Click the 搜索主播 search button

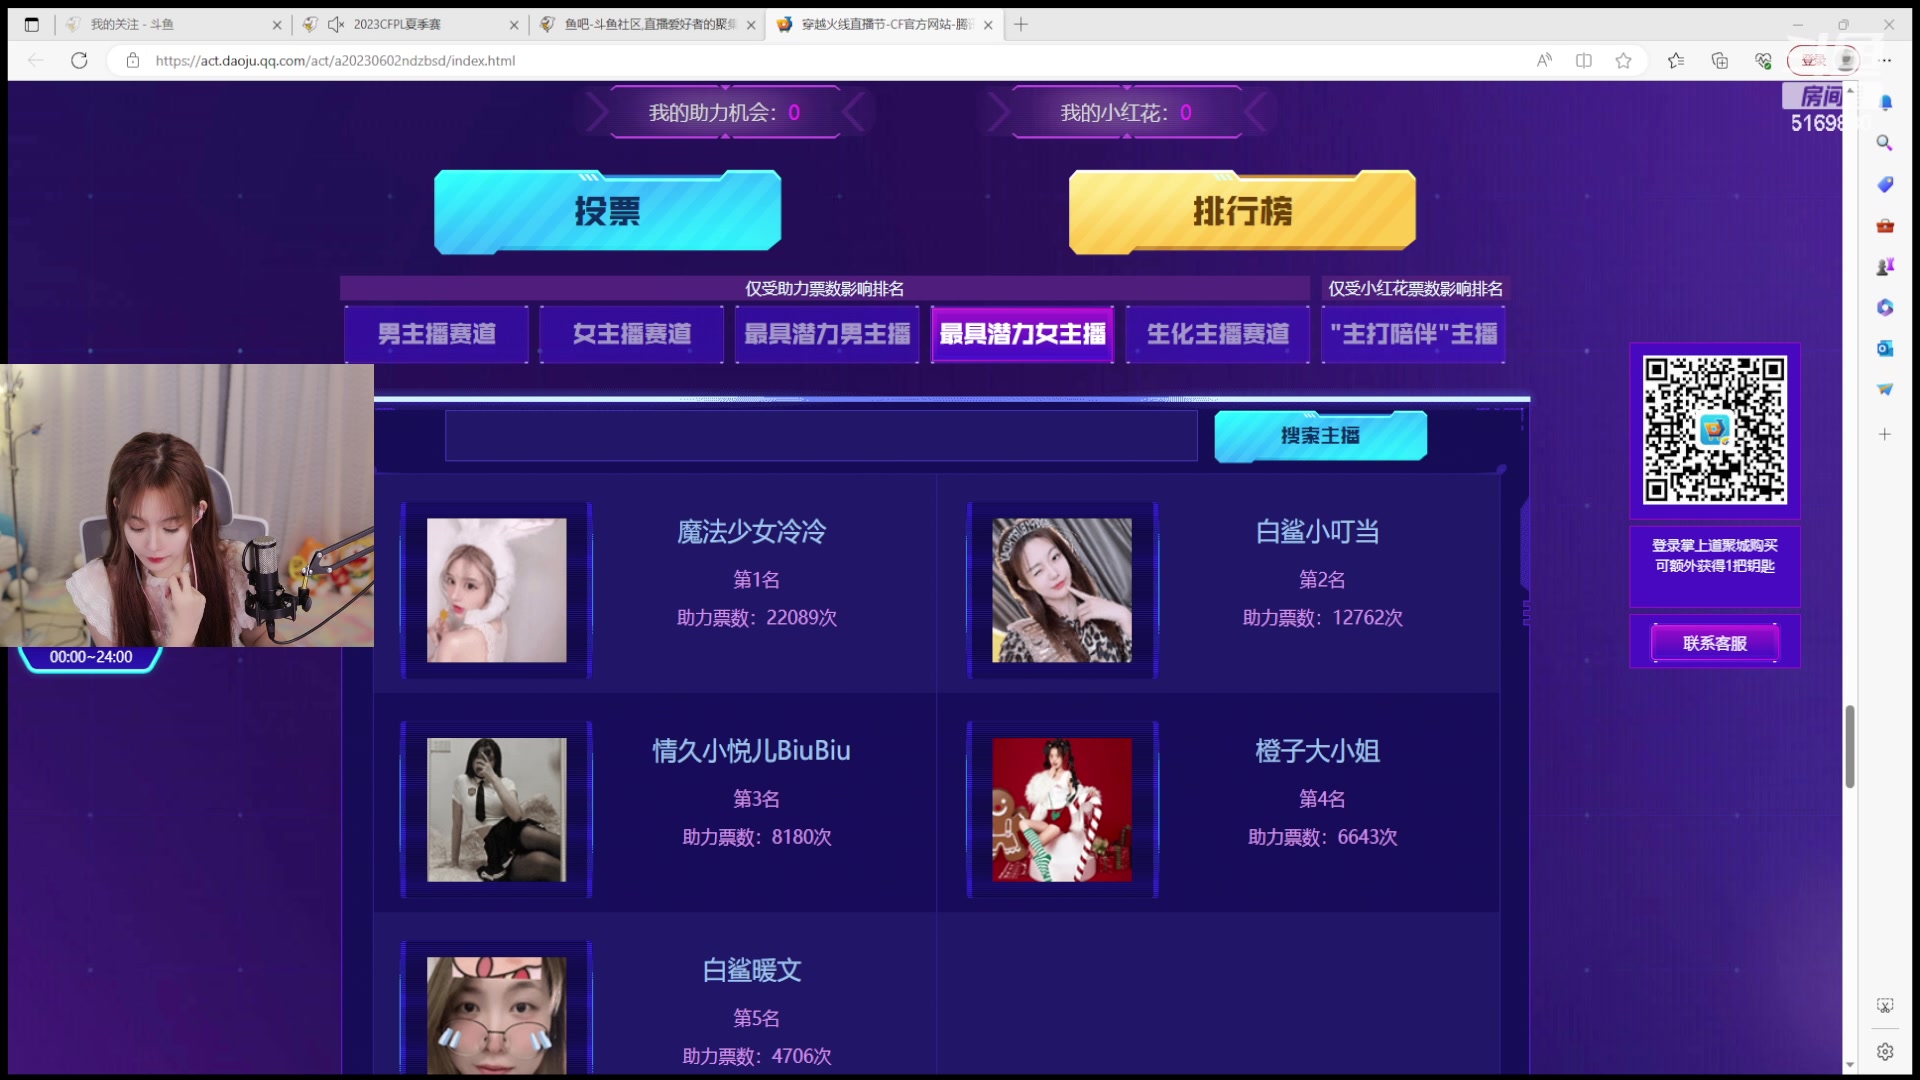pyautogui.click(x=1320, y=436)
